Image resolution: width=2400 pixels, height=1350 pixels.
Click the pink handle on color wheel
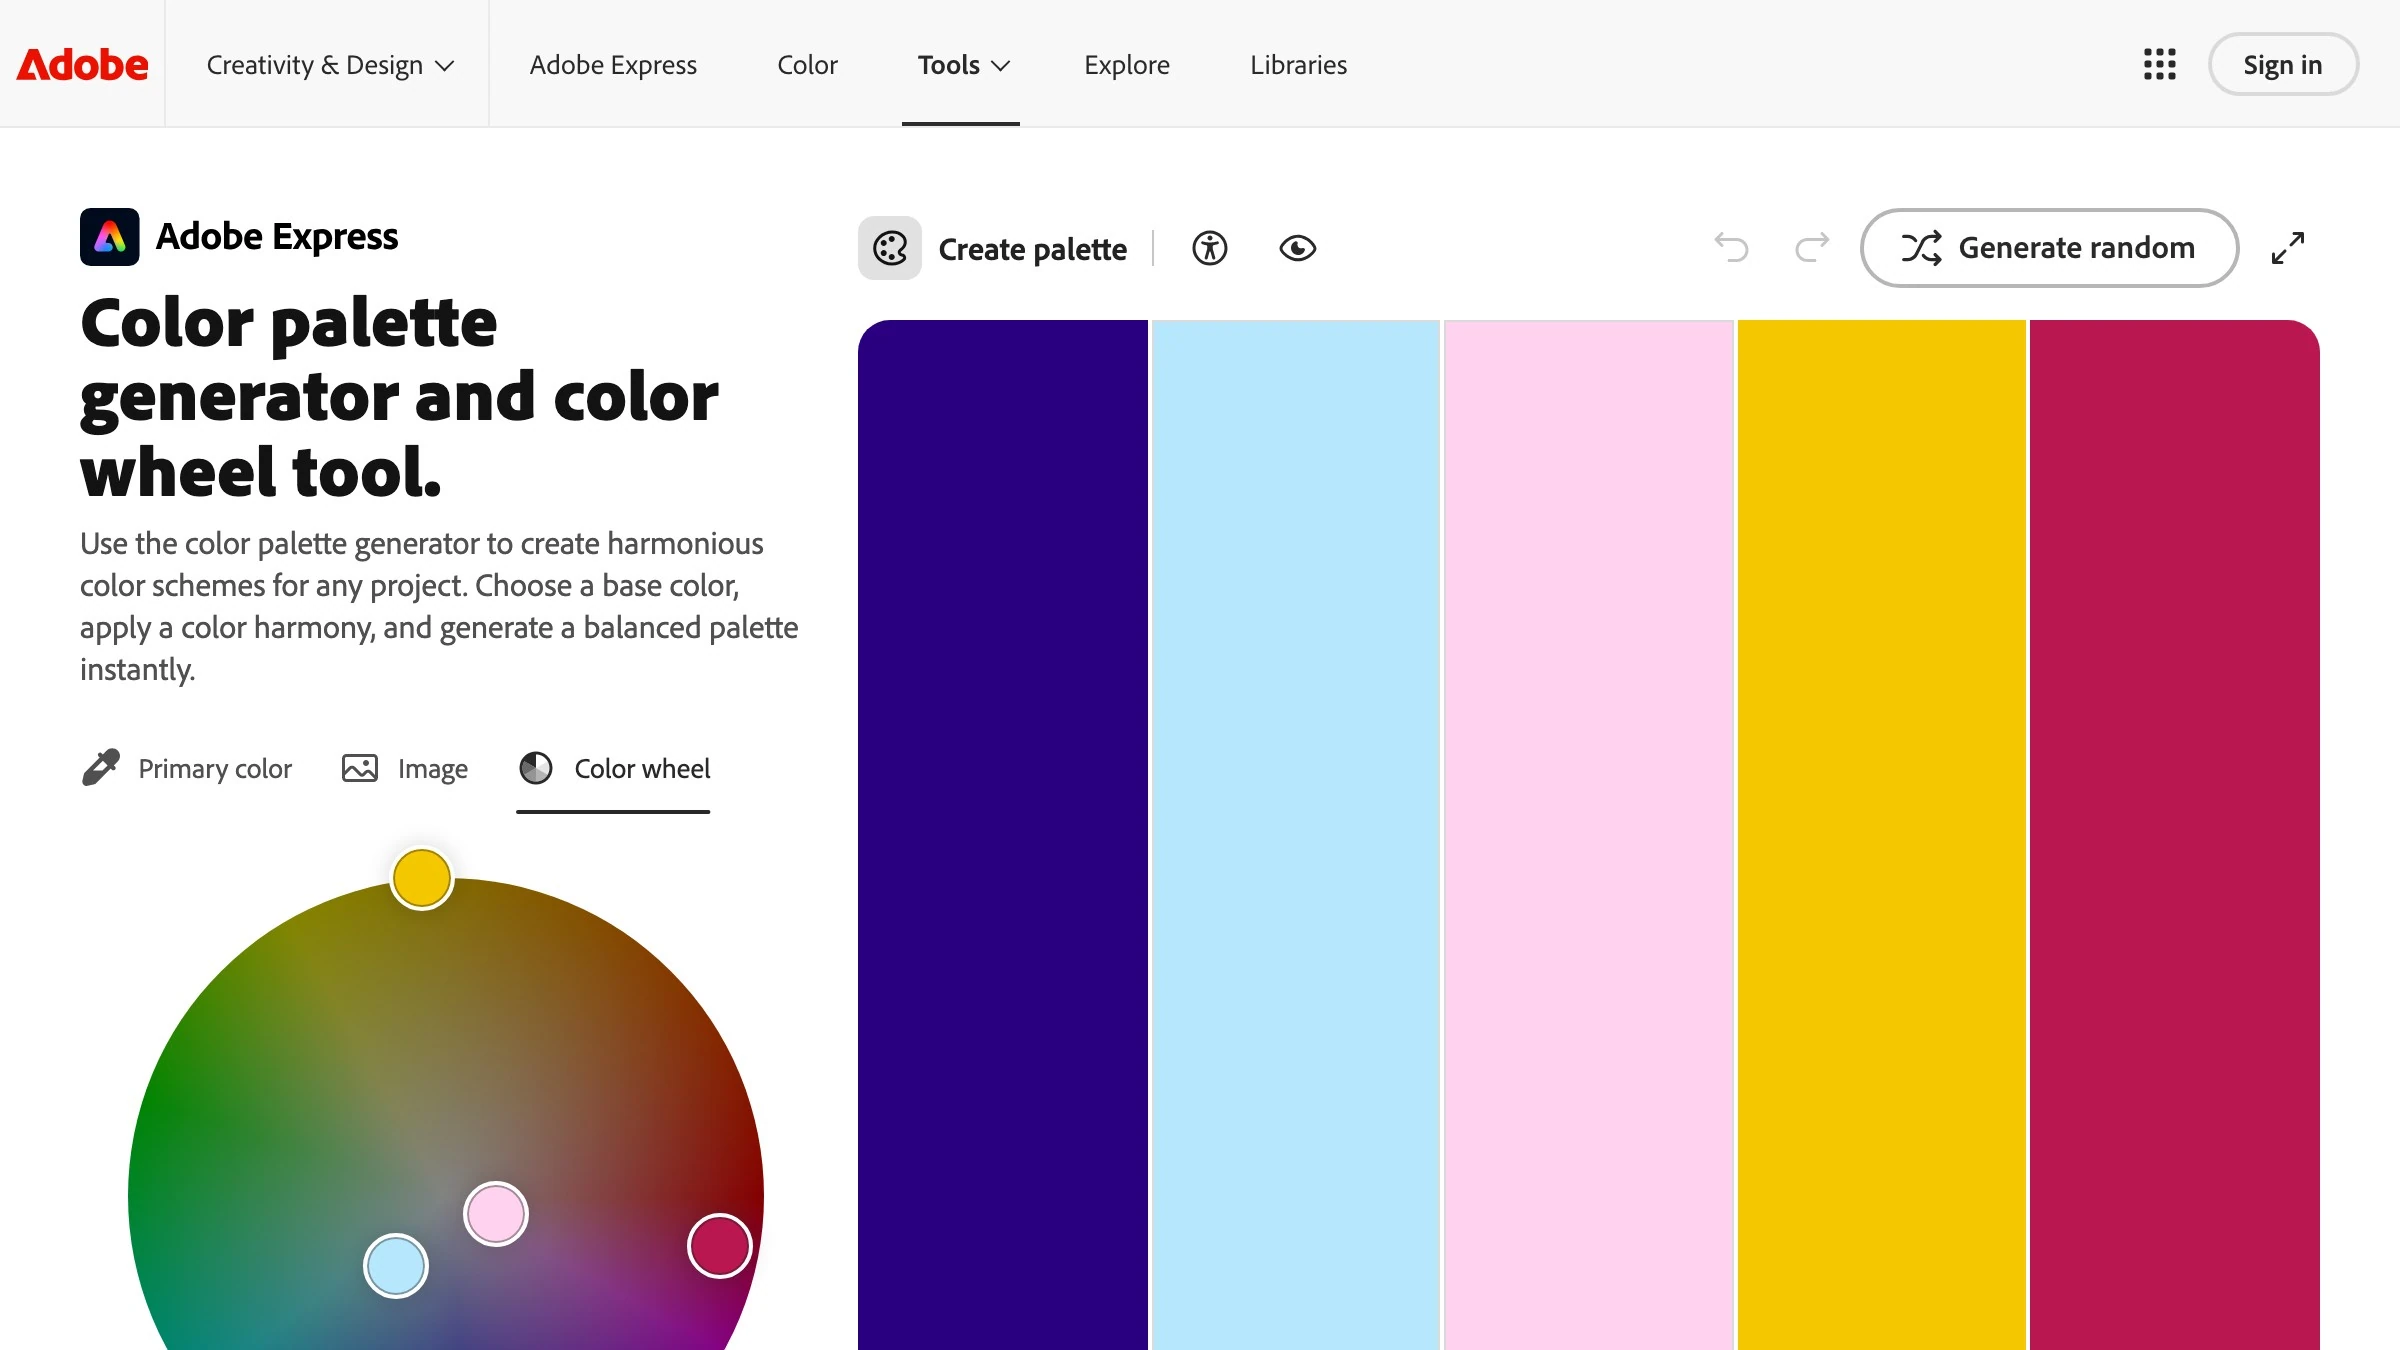pos(496,1214)
